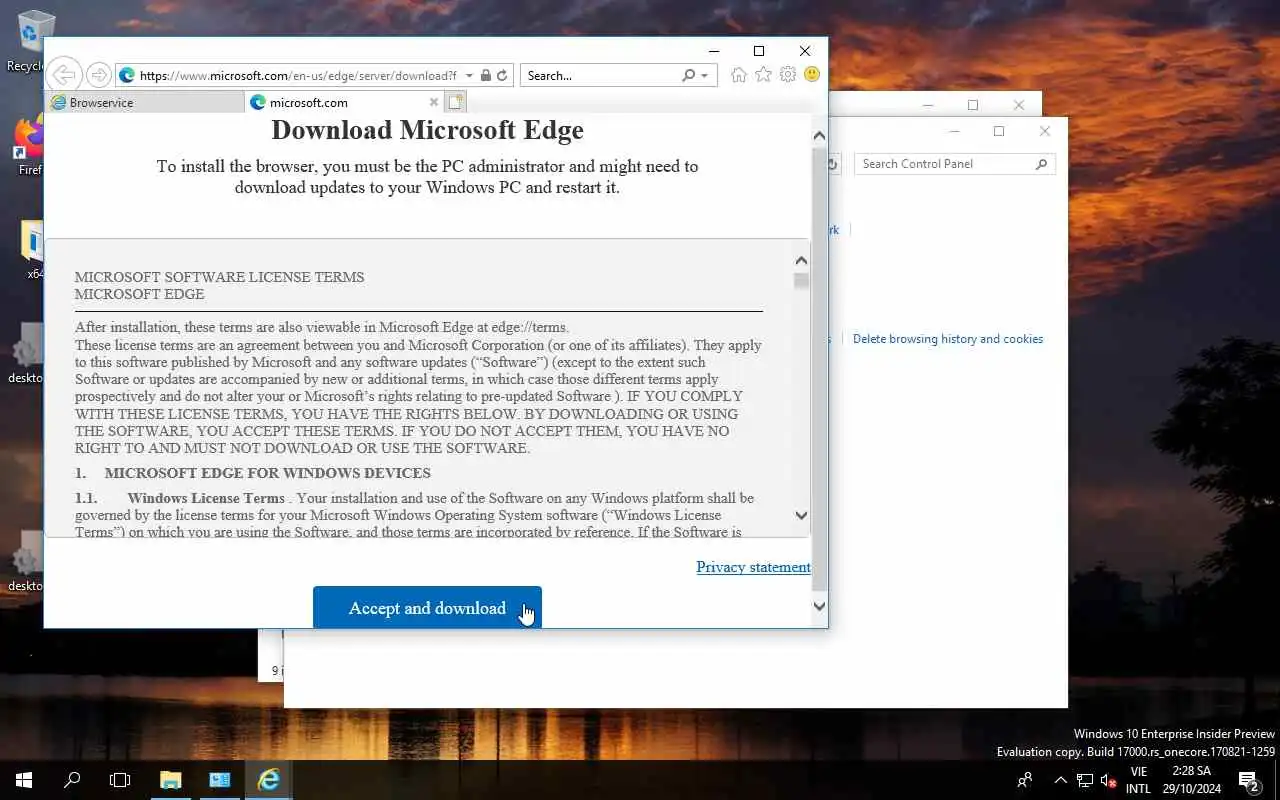1280x800 pixels.
Task: Click the license text scrollbar thumb
Action: [801, 281]
